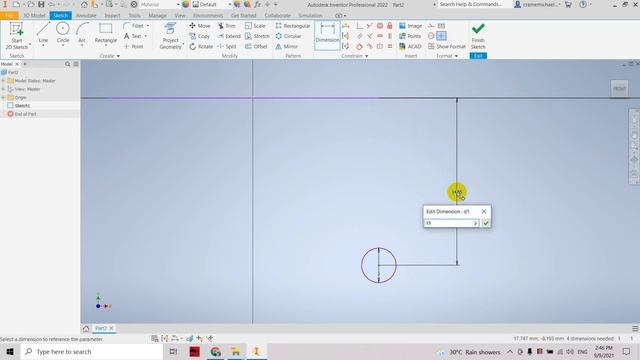Click the color wheel appearance swatch
640x360 pixels.
point(186,4)
